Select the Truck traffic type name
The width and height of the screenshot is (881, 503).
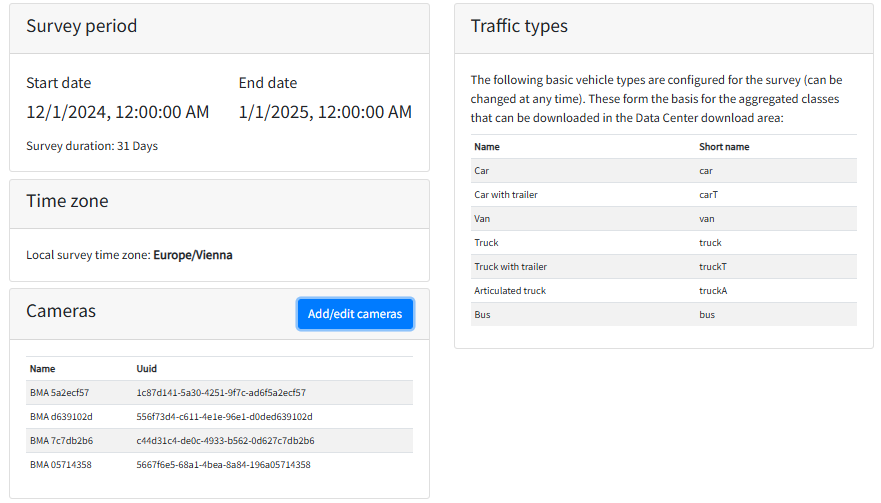[x=487, y=243]
